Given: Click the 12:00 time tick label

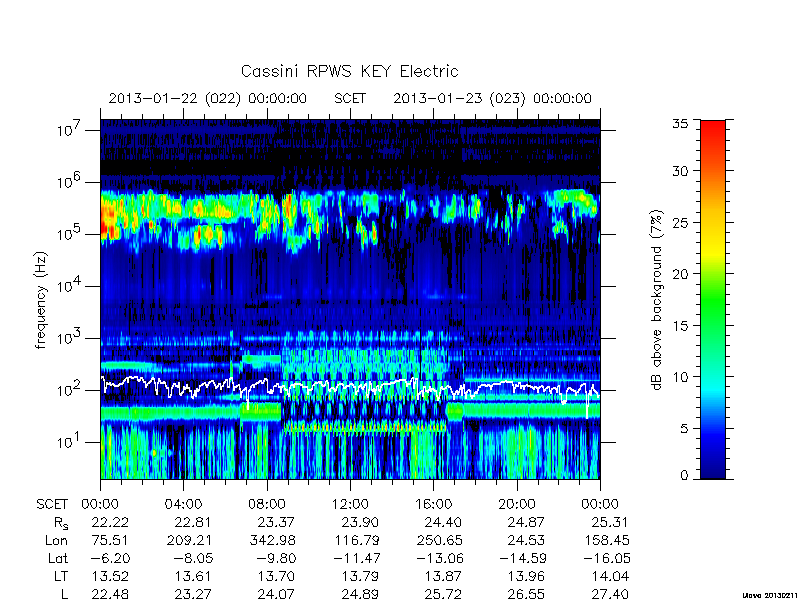Looking at the screenshot, I should pyautogui.click(x=350, y=504).
